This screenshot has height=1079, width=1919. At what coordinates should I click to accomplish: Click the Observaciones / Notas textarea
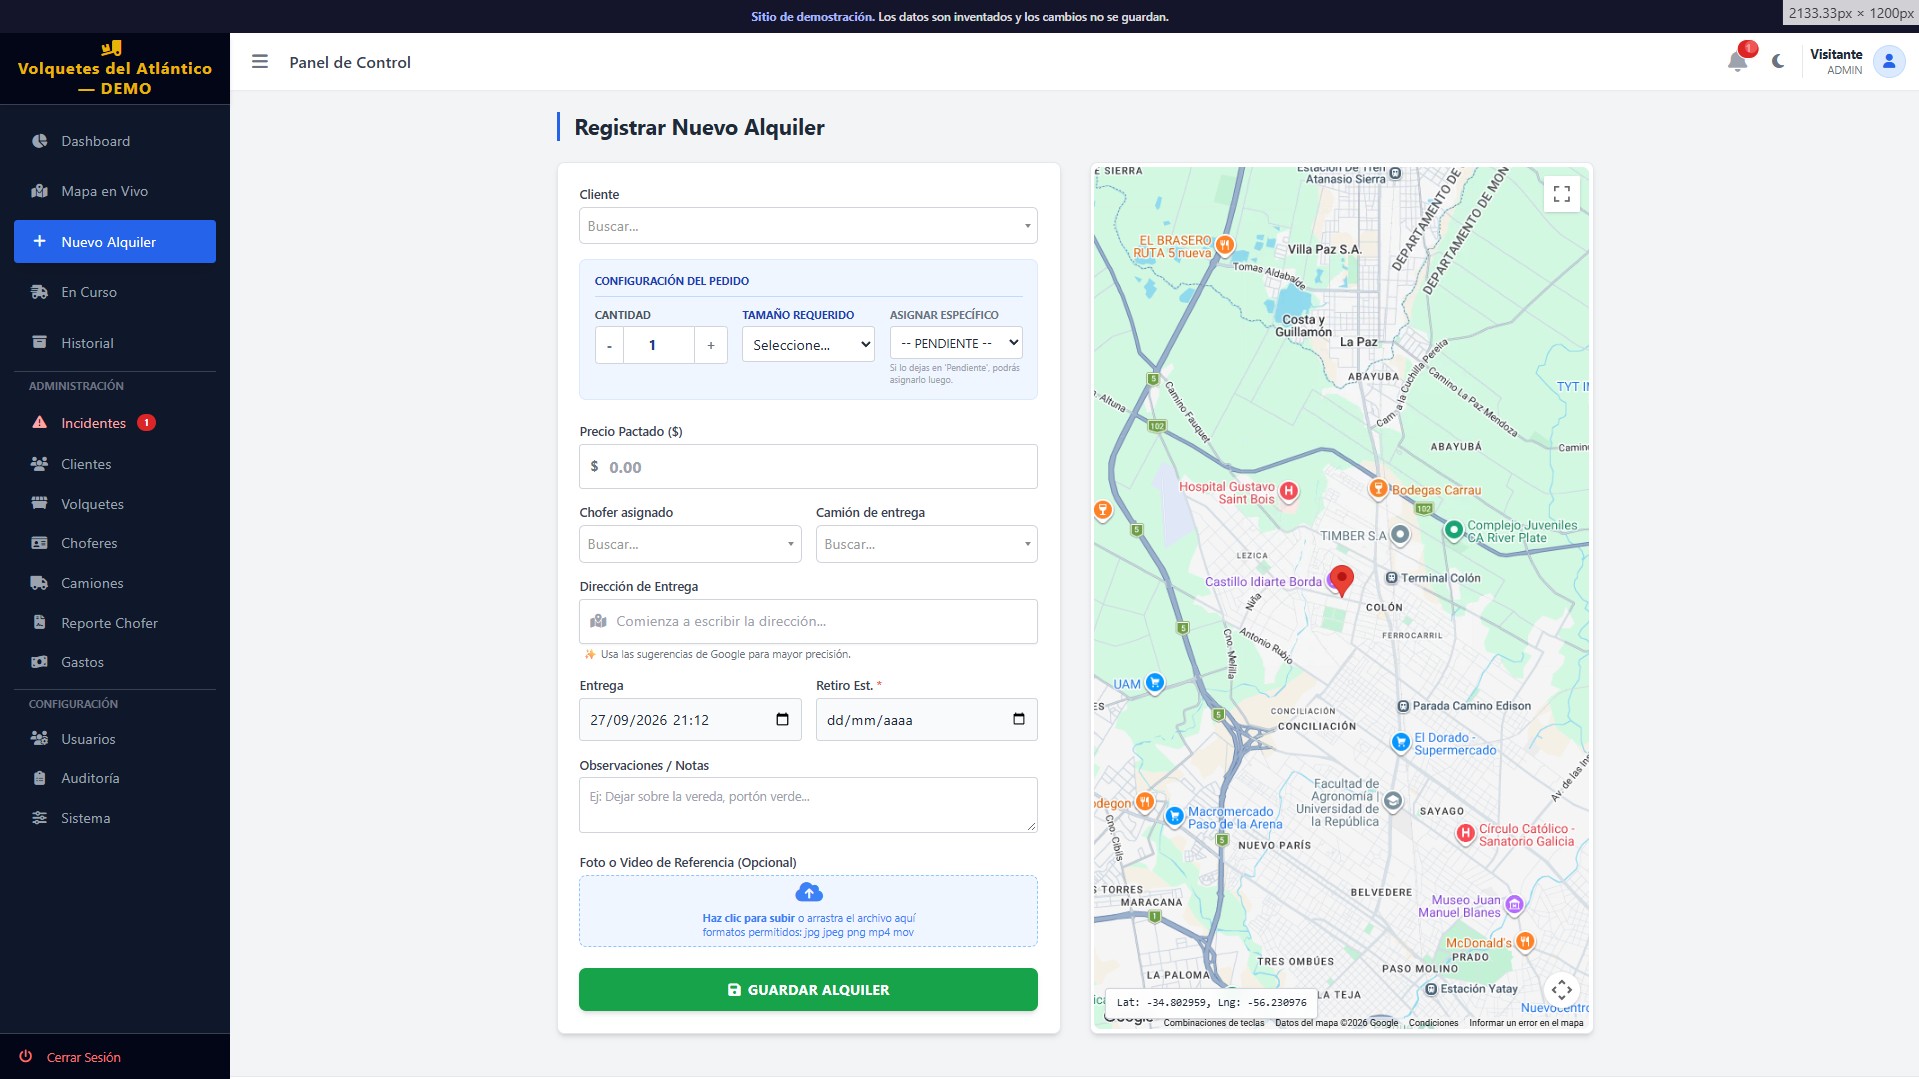[808, 805]
